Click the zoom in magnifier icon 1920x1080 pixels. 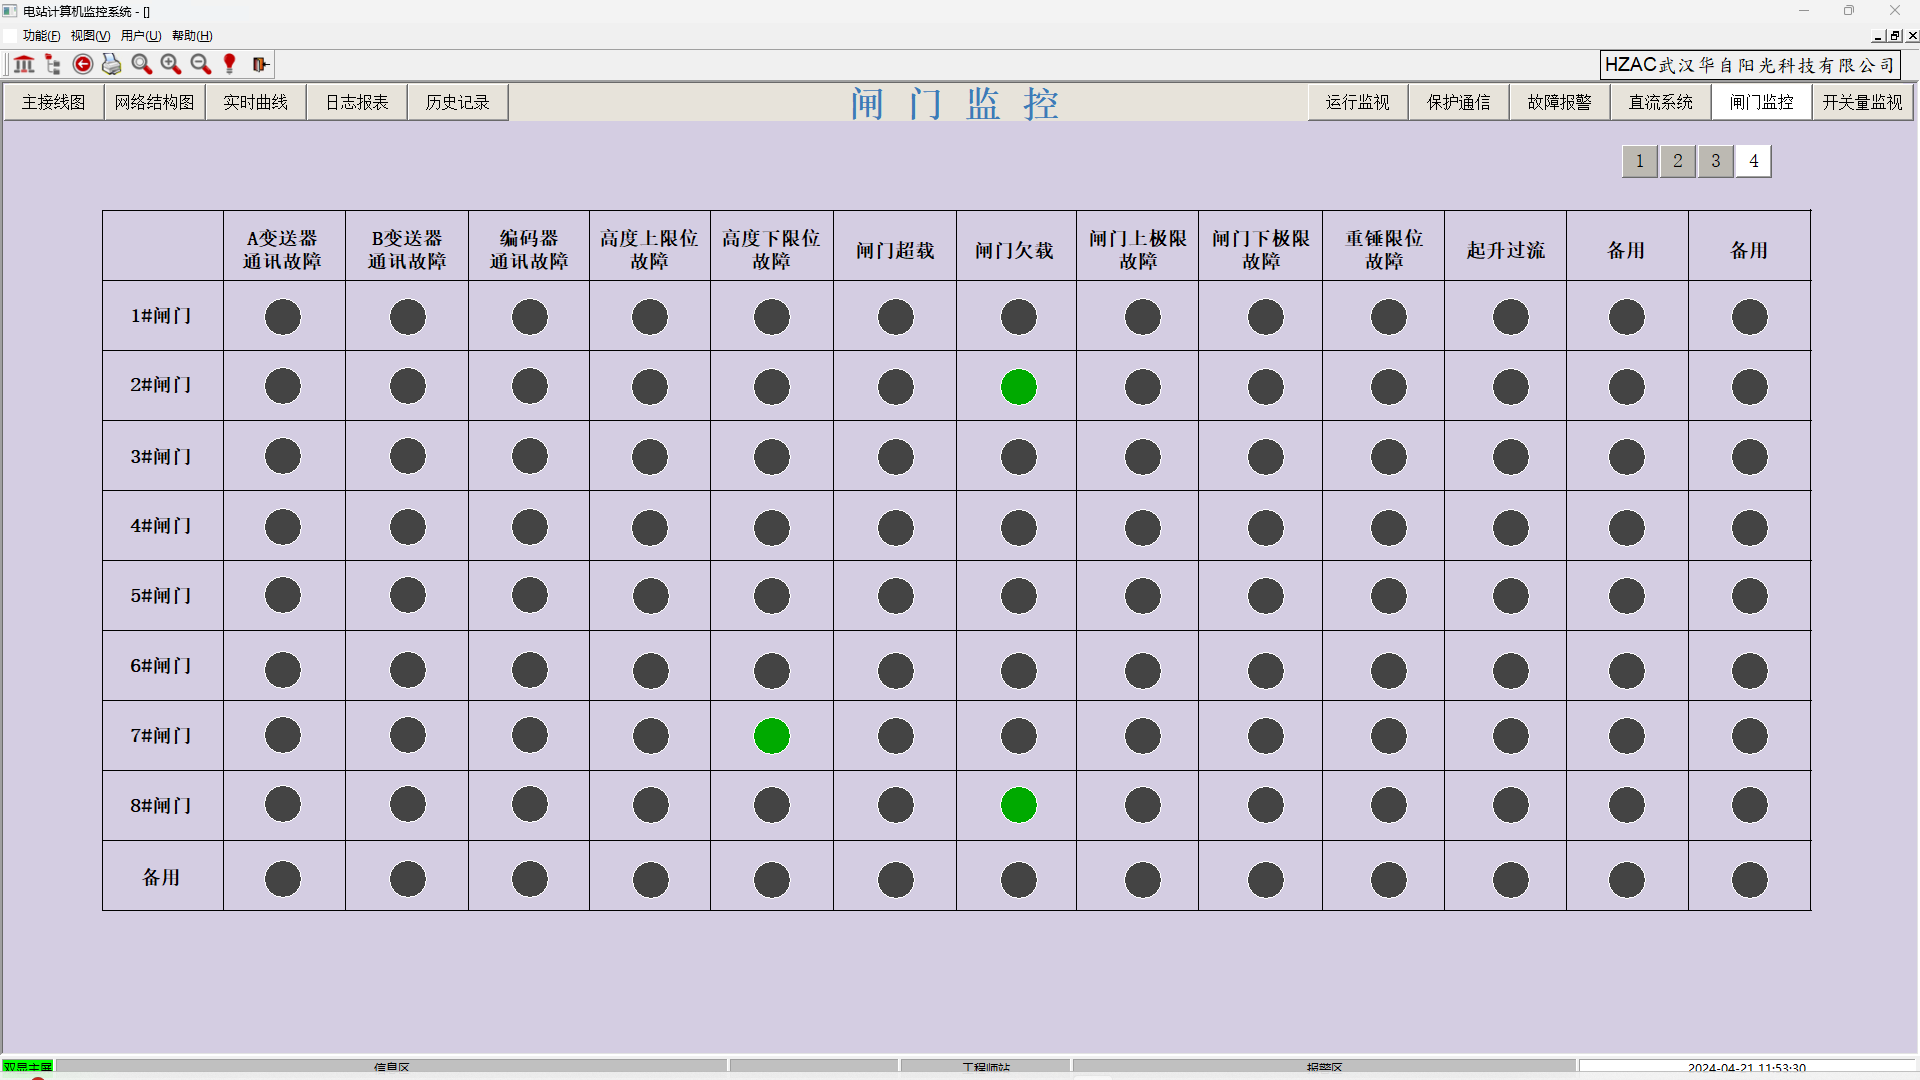[x=171, y=64]
